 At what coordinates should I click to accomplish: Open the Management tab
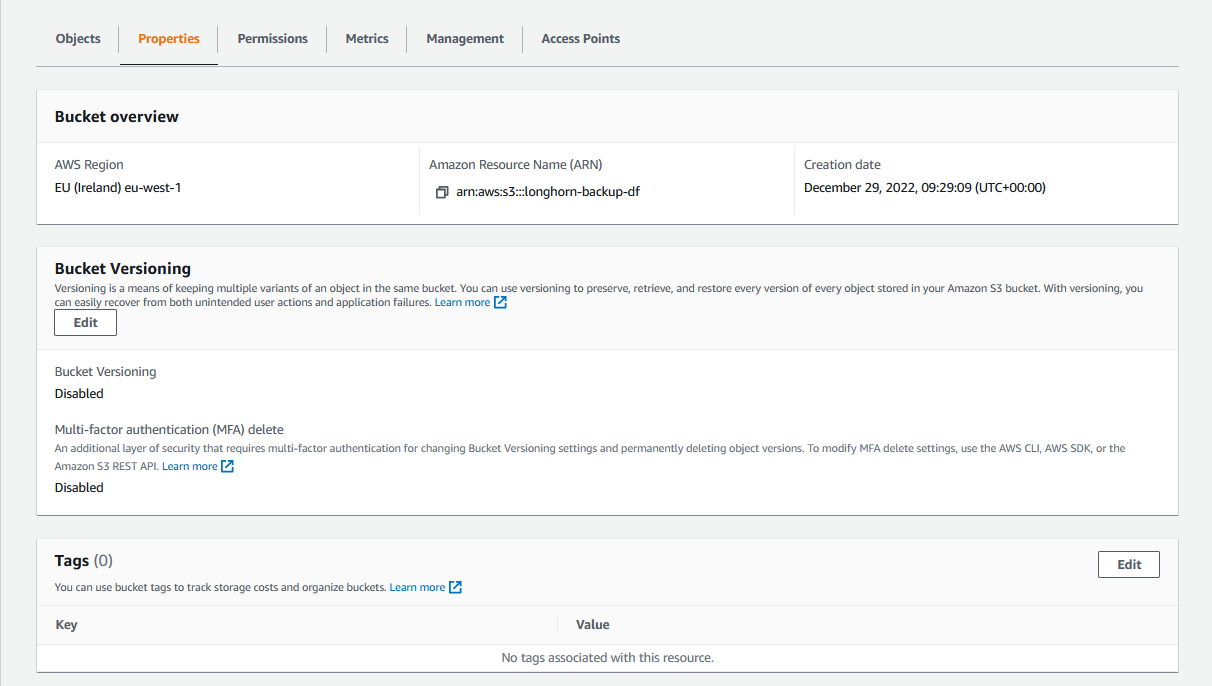[465, 39]
